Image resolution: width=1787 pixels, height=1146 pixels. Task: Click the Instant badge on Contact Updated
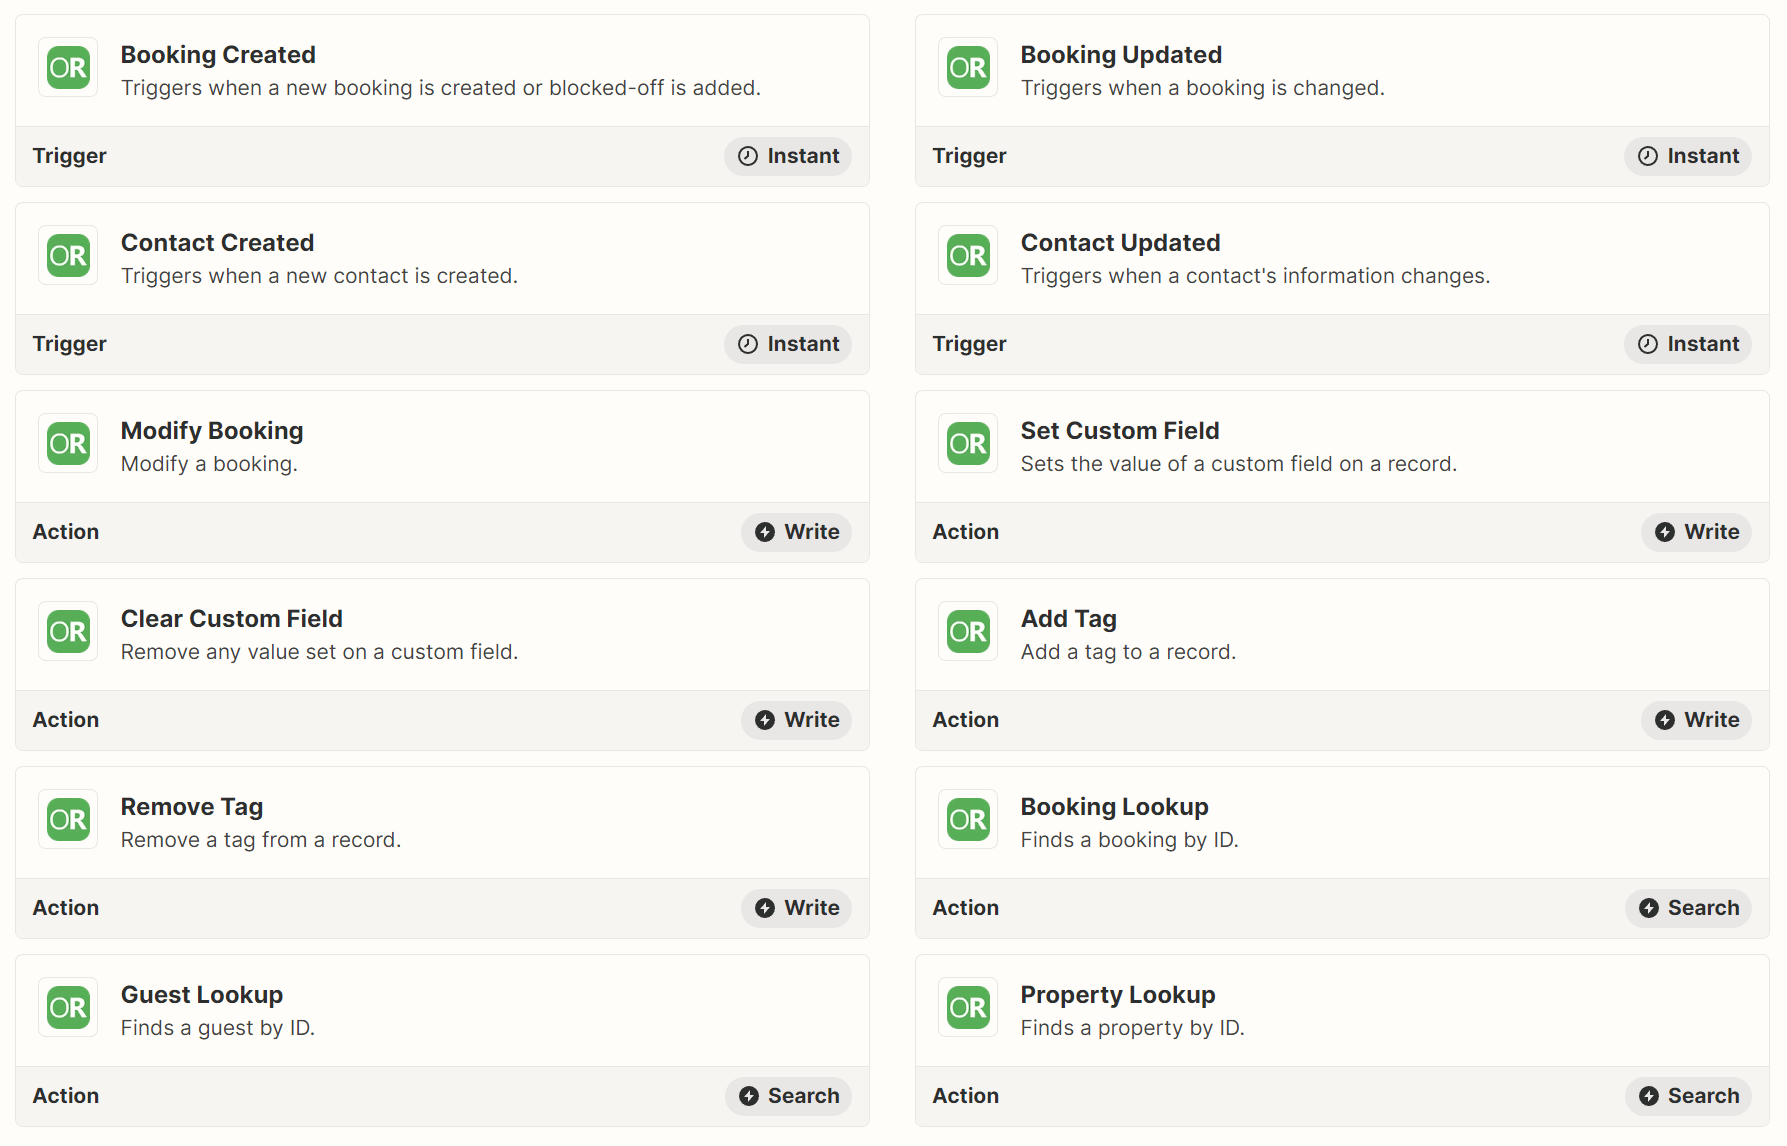pyautogui.click(x=1688, y=344)
